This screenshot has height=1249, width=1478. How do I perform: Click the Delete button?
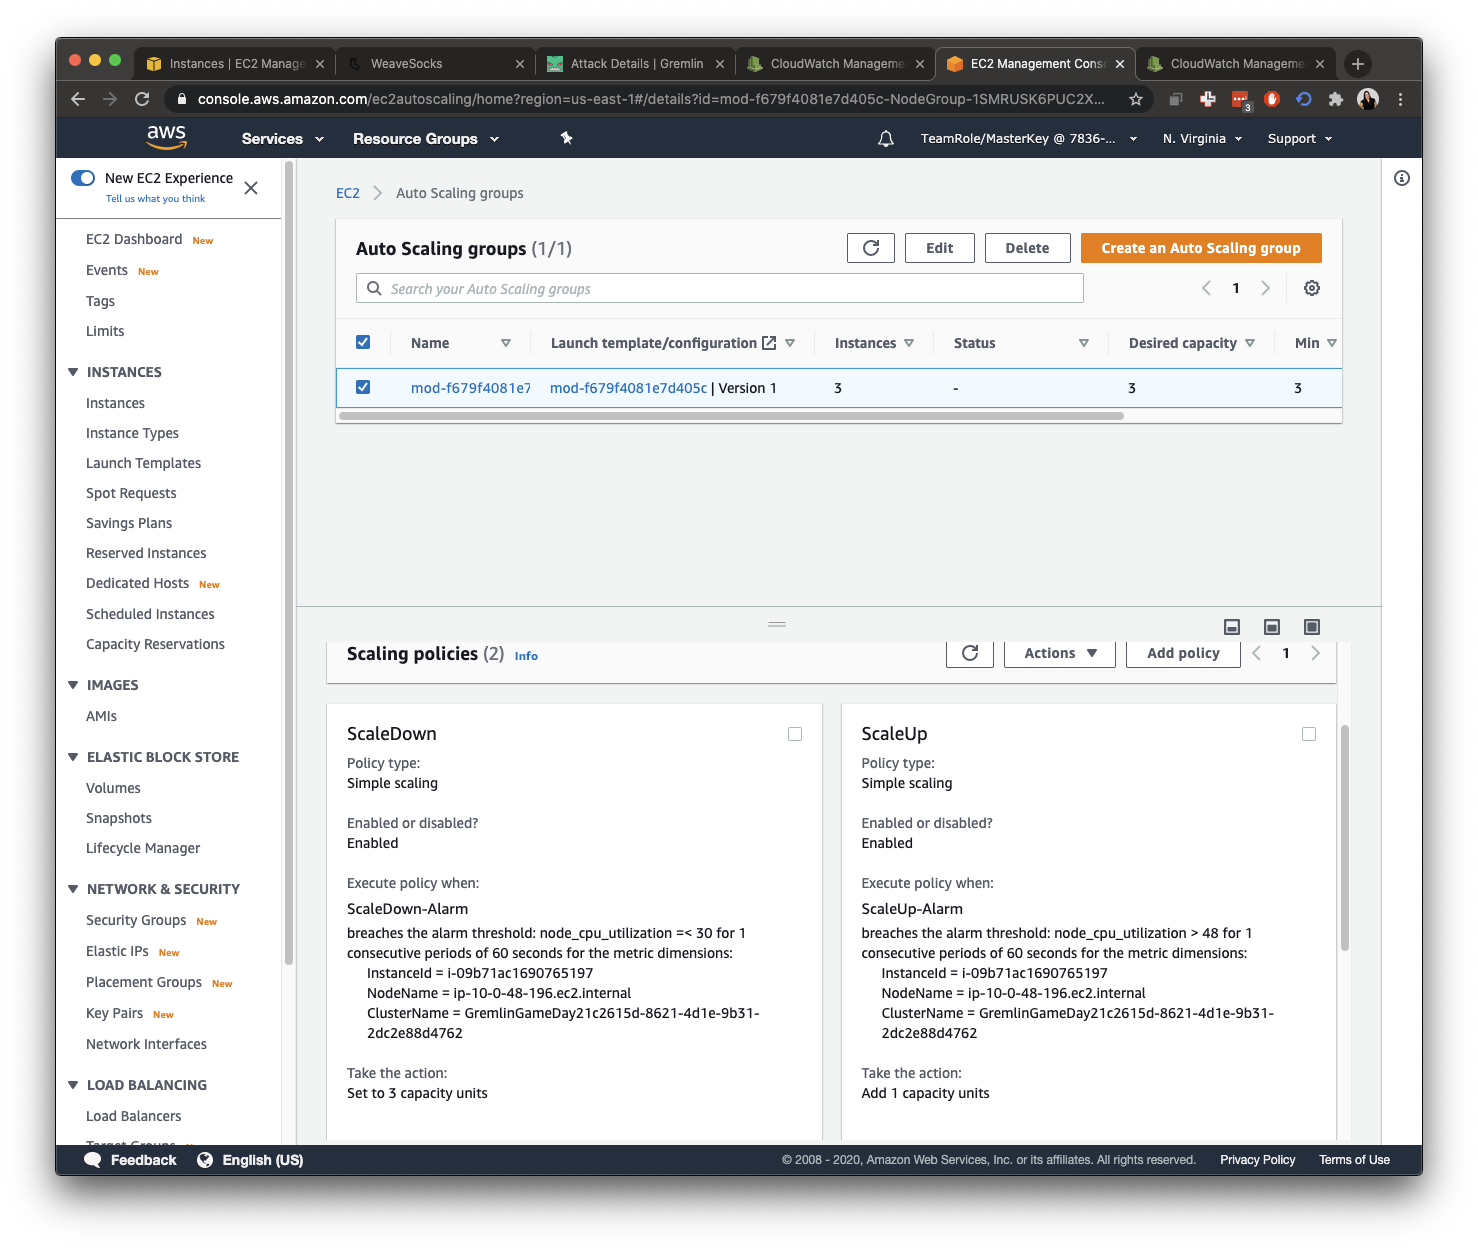click(x=1027, y=248)
